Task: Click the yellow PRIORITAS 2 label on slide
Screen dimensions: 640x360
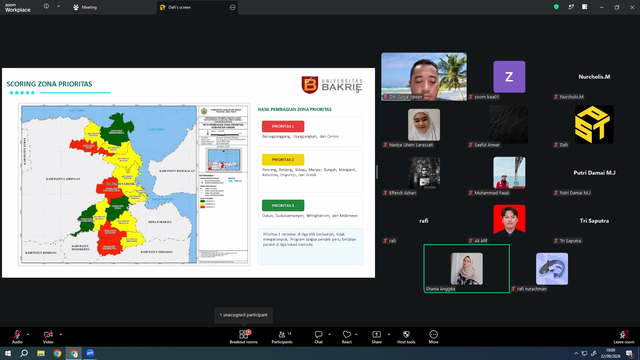Action: (x=283, y=160)
